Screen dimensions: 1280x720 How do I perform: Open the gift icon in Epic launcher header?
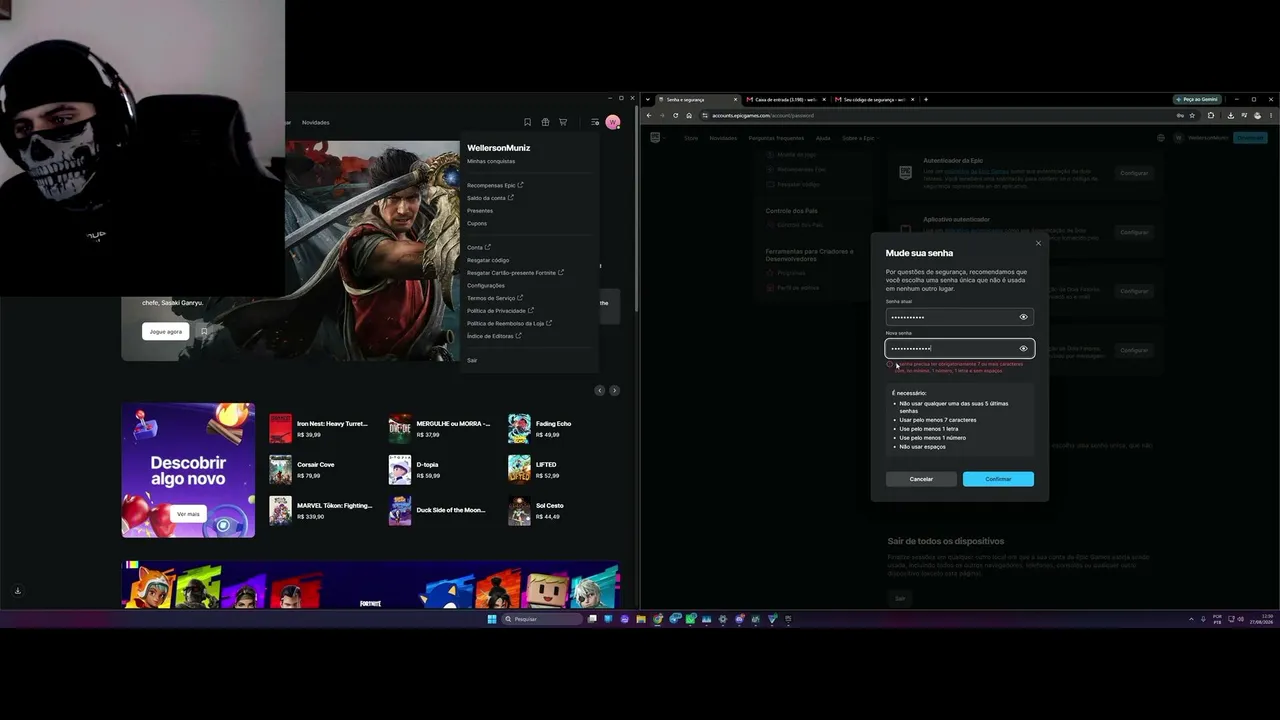(x=545, y=122)
